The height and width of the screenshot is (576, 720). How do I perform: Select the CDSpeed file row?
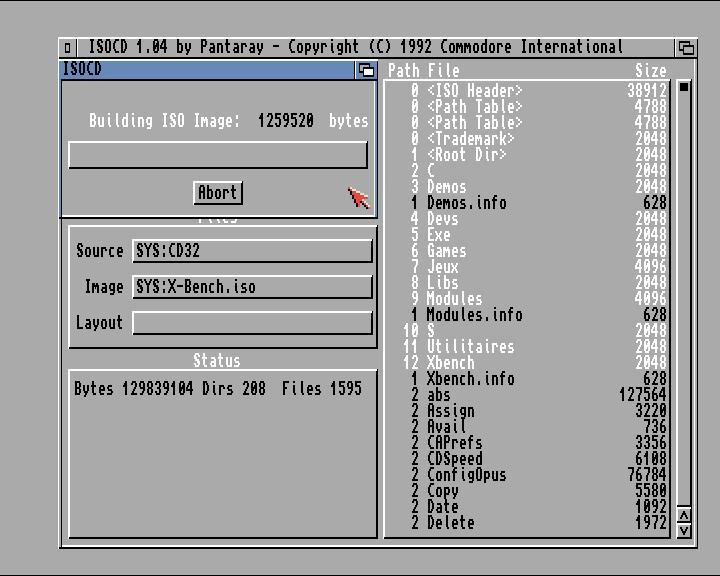coord(527,459)
